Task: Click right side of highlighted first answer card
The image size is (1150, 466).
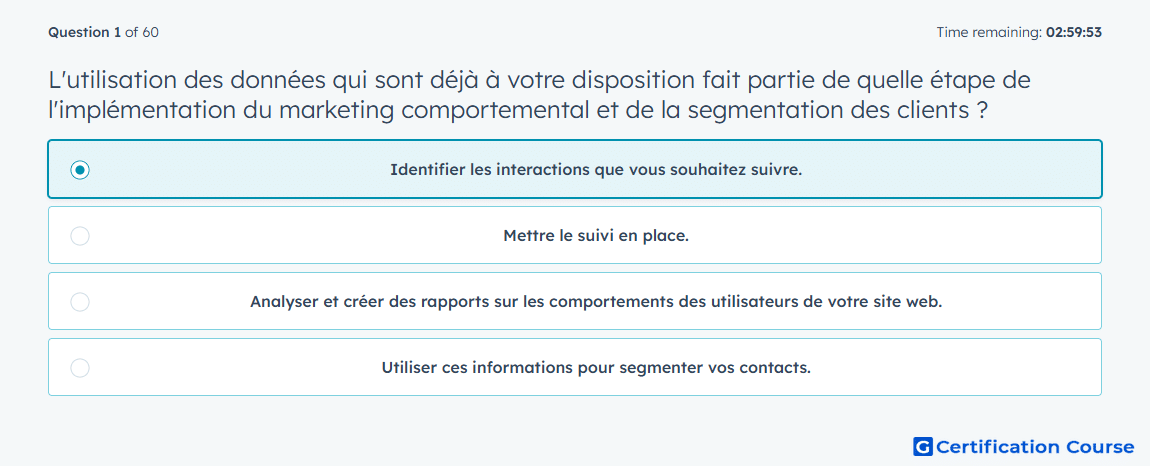Action: coord(953,170)
